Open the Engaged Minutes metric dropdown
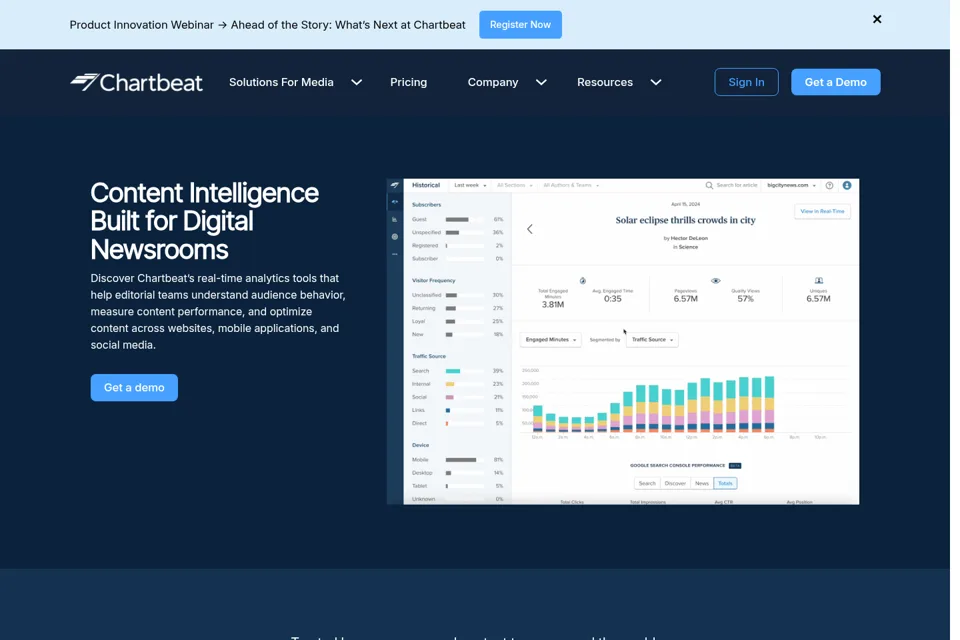This screenshot has width=960, height=640. pos(550,339)
